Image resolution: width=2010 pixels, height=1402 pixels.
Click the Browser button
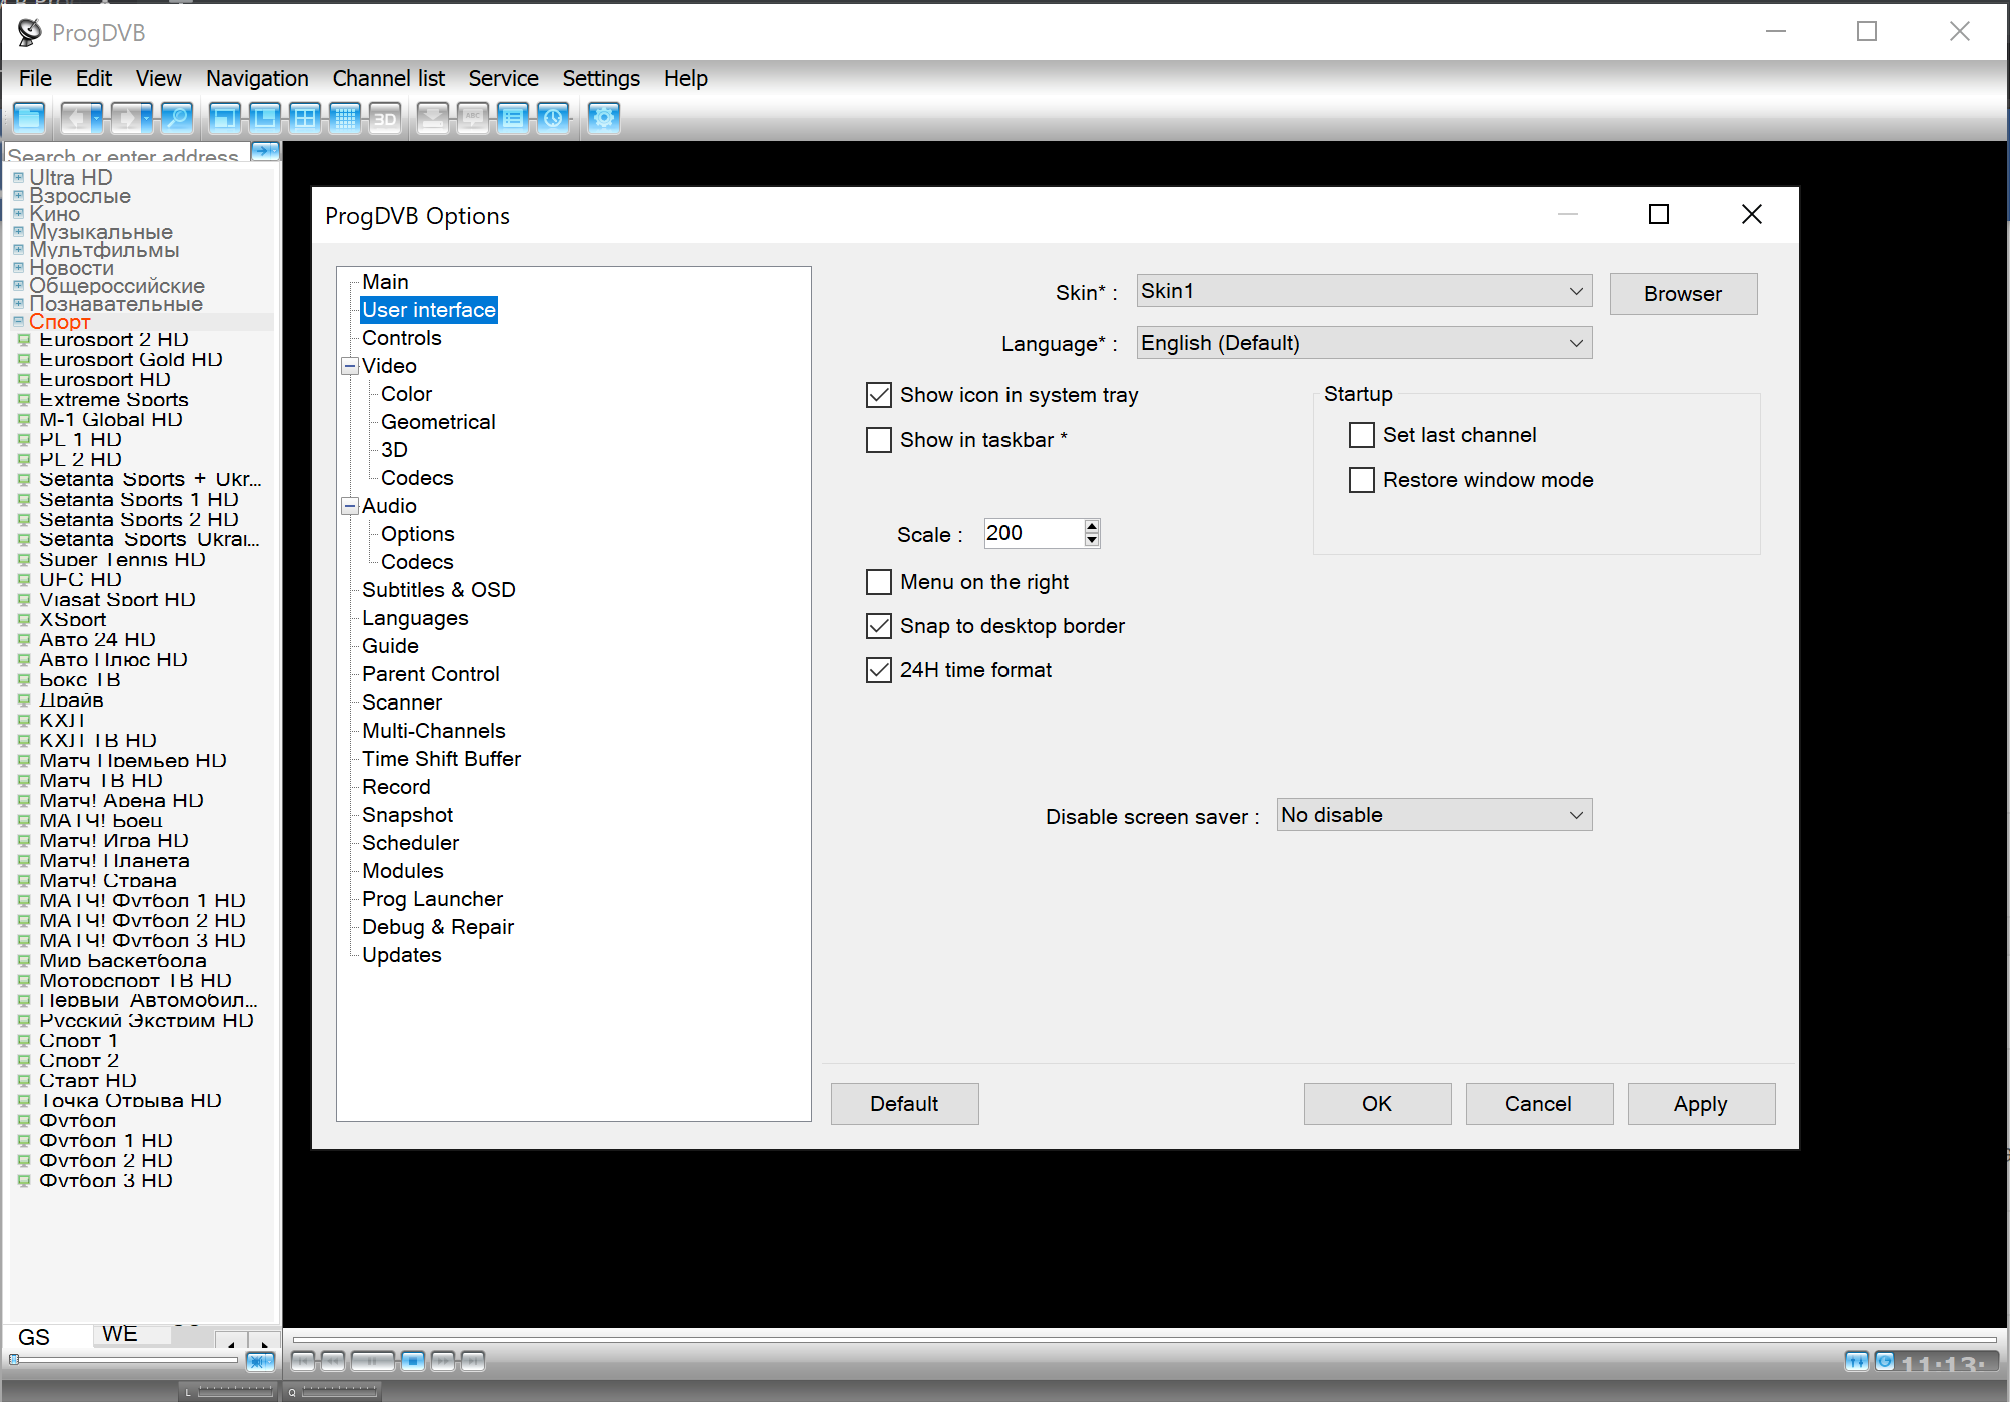pos(1683,294)
